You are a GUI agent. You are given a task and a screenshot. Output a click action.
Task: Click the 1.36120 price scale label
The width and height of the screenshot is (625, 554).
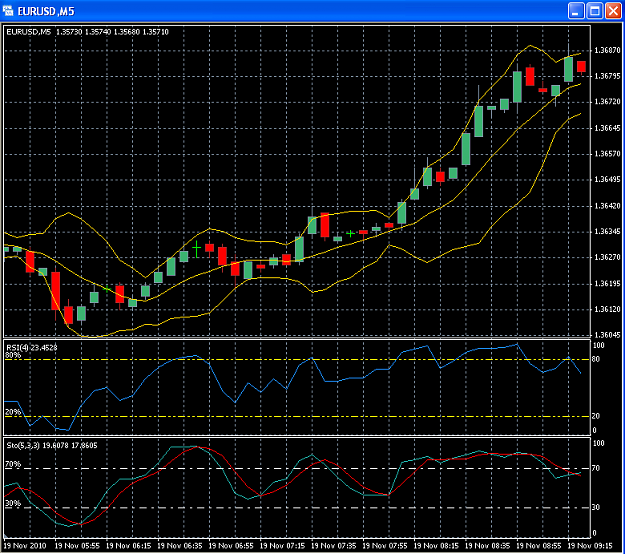(607, 309)
